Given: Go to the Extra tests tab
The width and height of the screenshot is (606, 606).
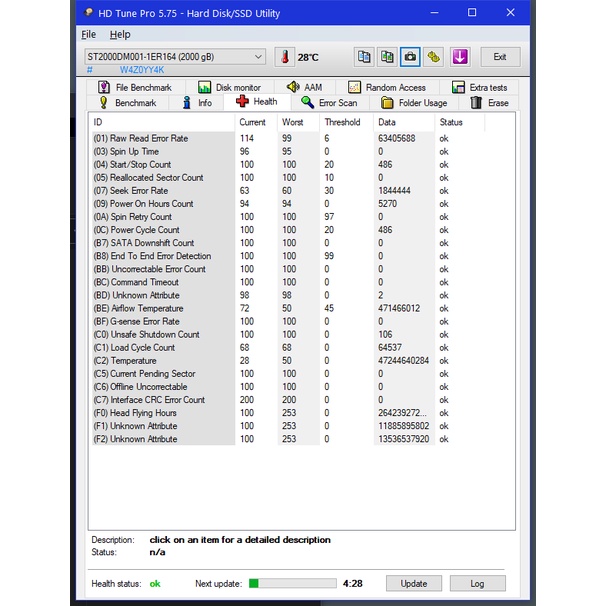Looking at the screenshot, I should tap(479, 88).
